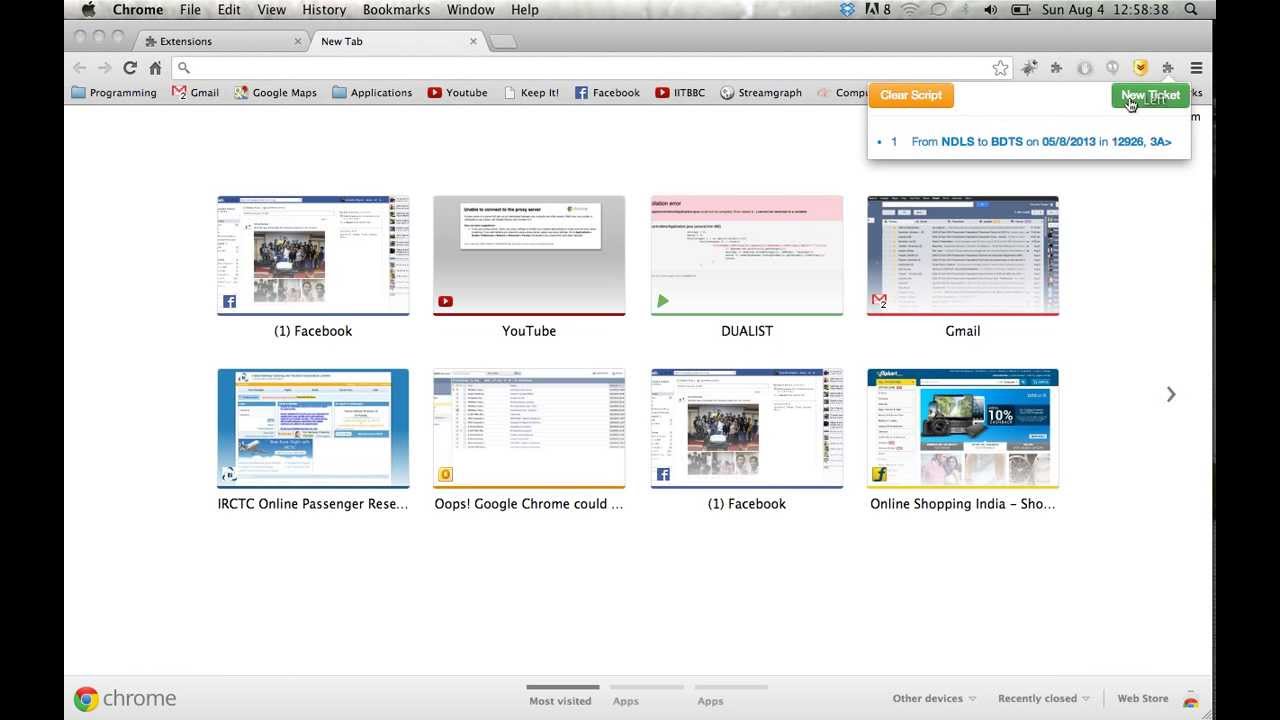Image resolution: width=1280 pixels, height=720 pixels.
Task: Open the Youtube bookmark
Action: coord(457,93)
